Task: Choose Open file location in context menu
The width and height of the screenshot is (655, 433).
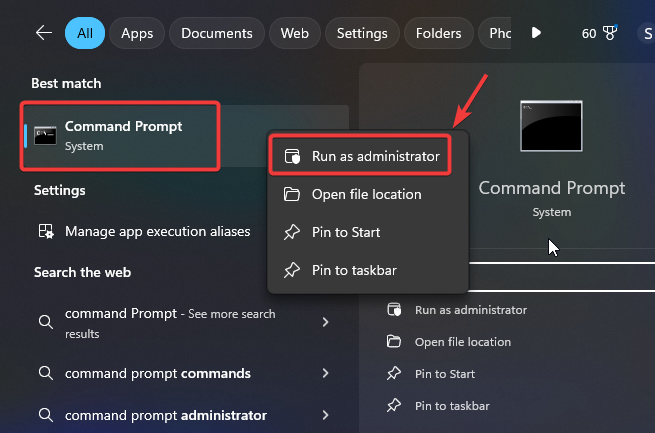Action: point(368,194)
